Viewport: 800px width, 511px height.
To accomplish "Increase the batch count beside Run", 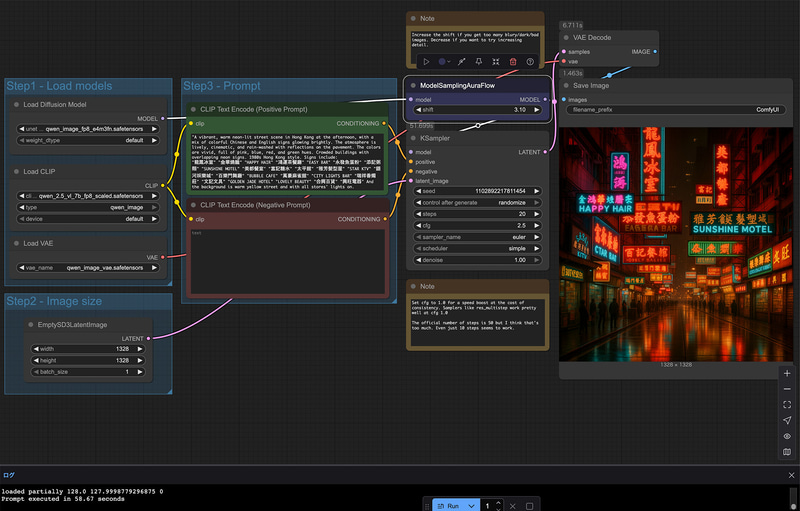I will [x=498, y=503].
